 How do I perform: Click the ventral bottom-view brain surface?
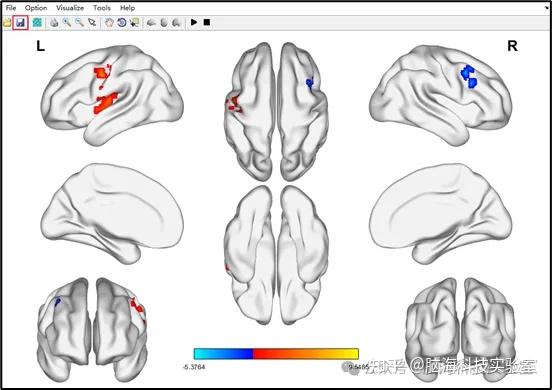(x=276, y=255)
